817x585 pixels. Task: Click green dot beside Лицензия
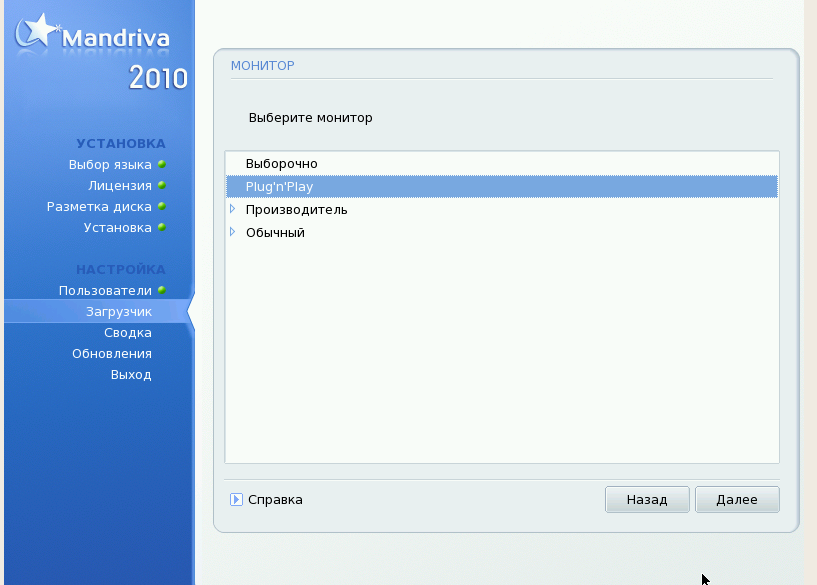tap(162, 185)
